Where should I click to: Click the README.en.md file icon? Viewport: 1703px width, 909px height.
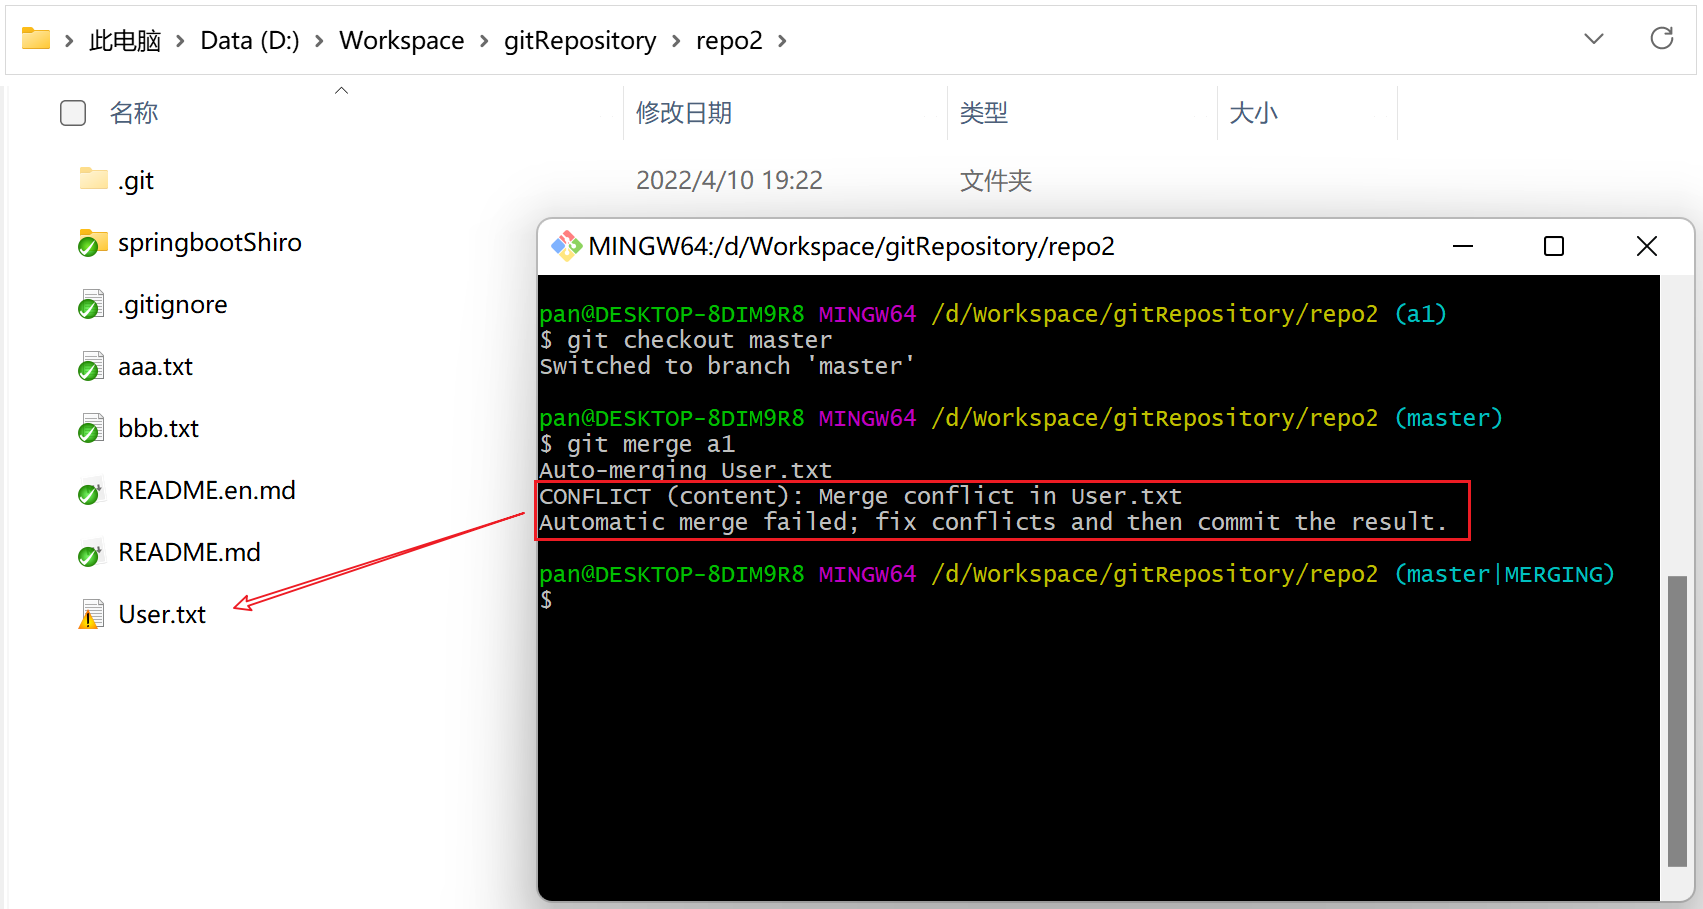(91, 491)
